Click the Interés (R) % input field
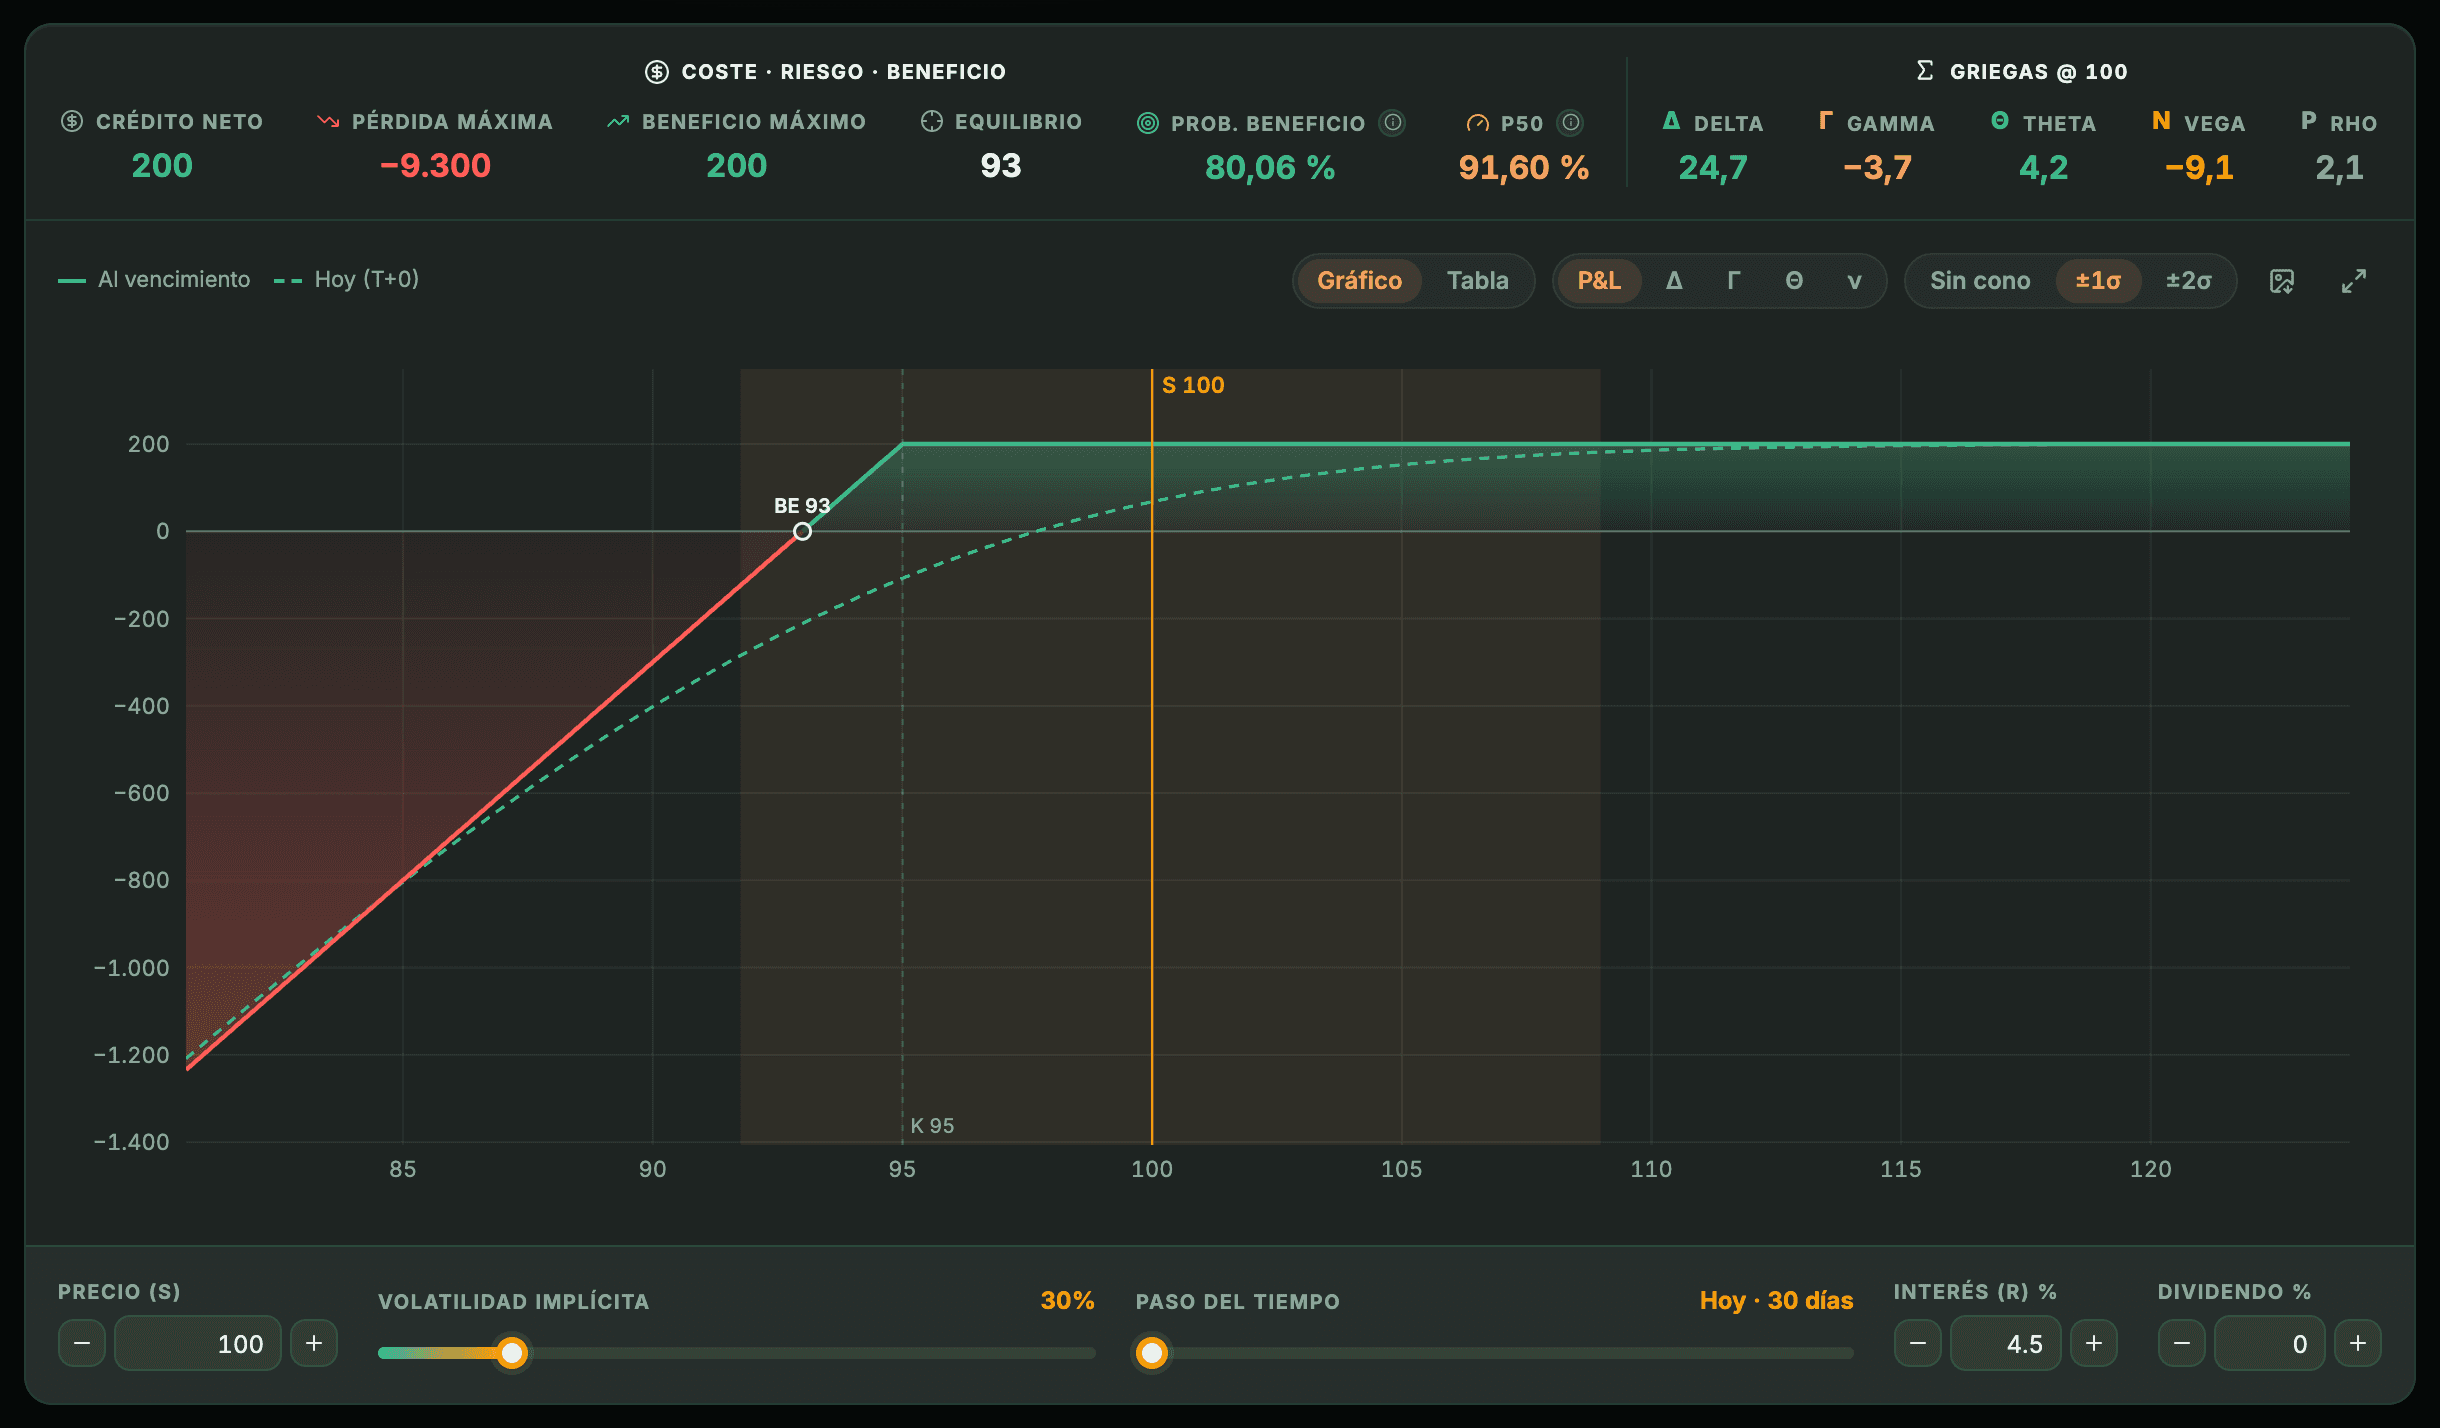This screenshot has width=2440, height=1428. 2006,1343
